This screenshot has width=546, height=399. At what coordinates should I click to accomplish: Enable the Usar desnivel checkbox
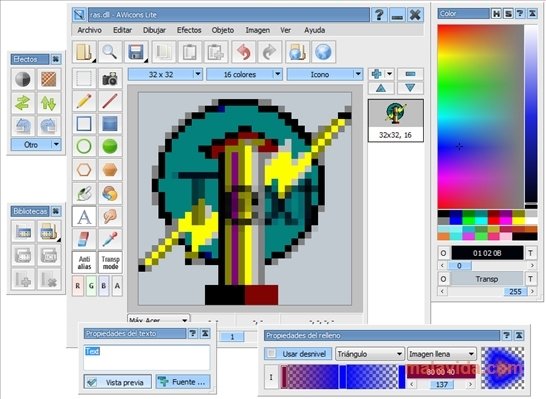click(272, 354)
